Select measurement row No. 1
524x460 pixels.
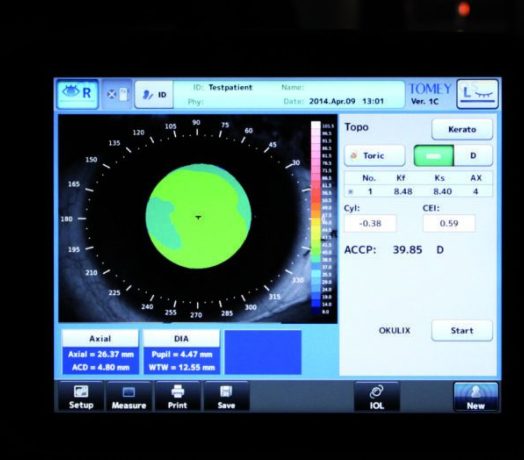click(418, 192)
